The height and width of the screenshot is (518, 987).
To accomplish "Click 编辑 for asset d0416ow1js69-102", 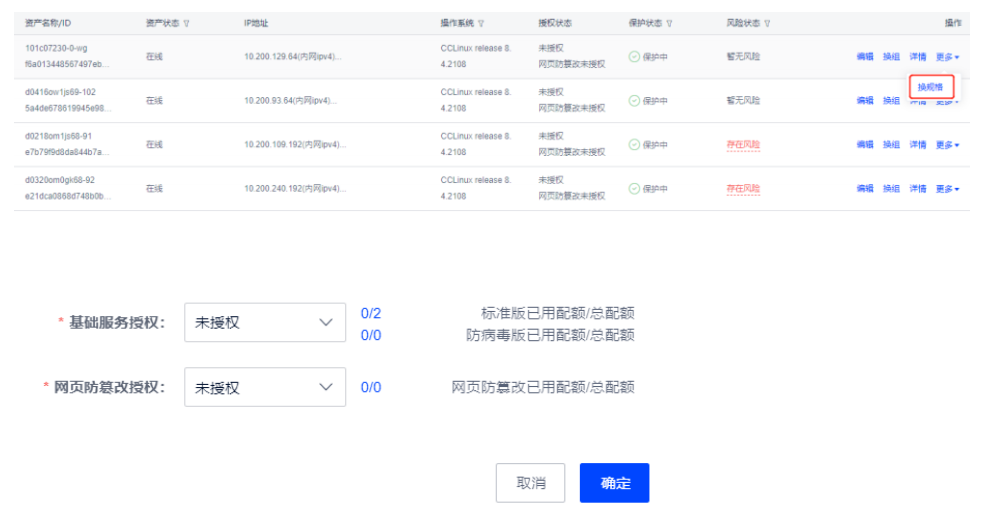I will (865, 101).
